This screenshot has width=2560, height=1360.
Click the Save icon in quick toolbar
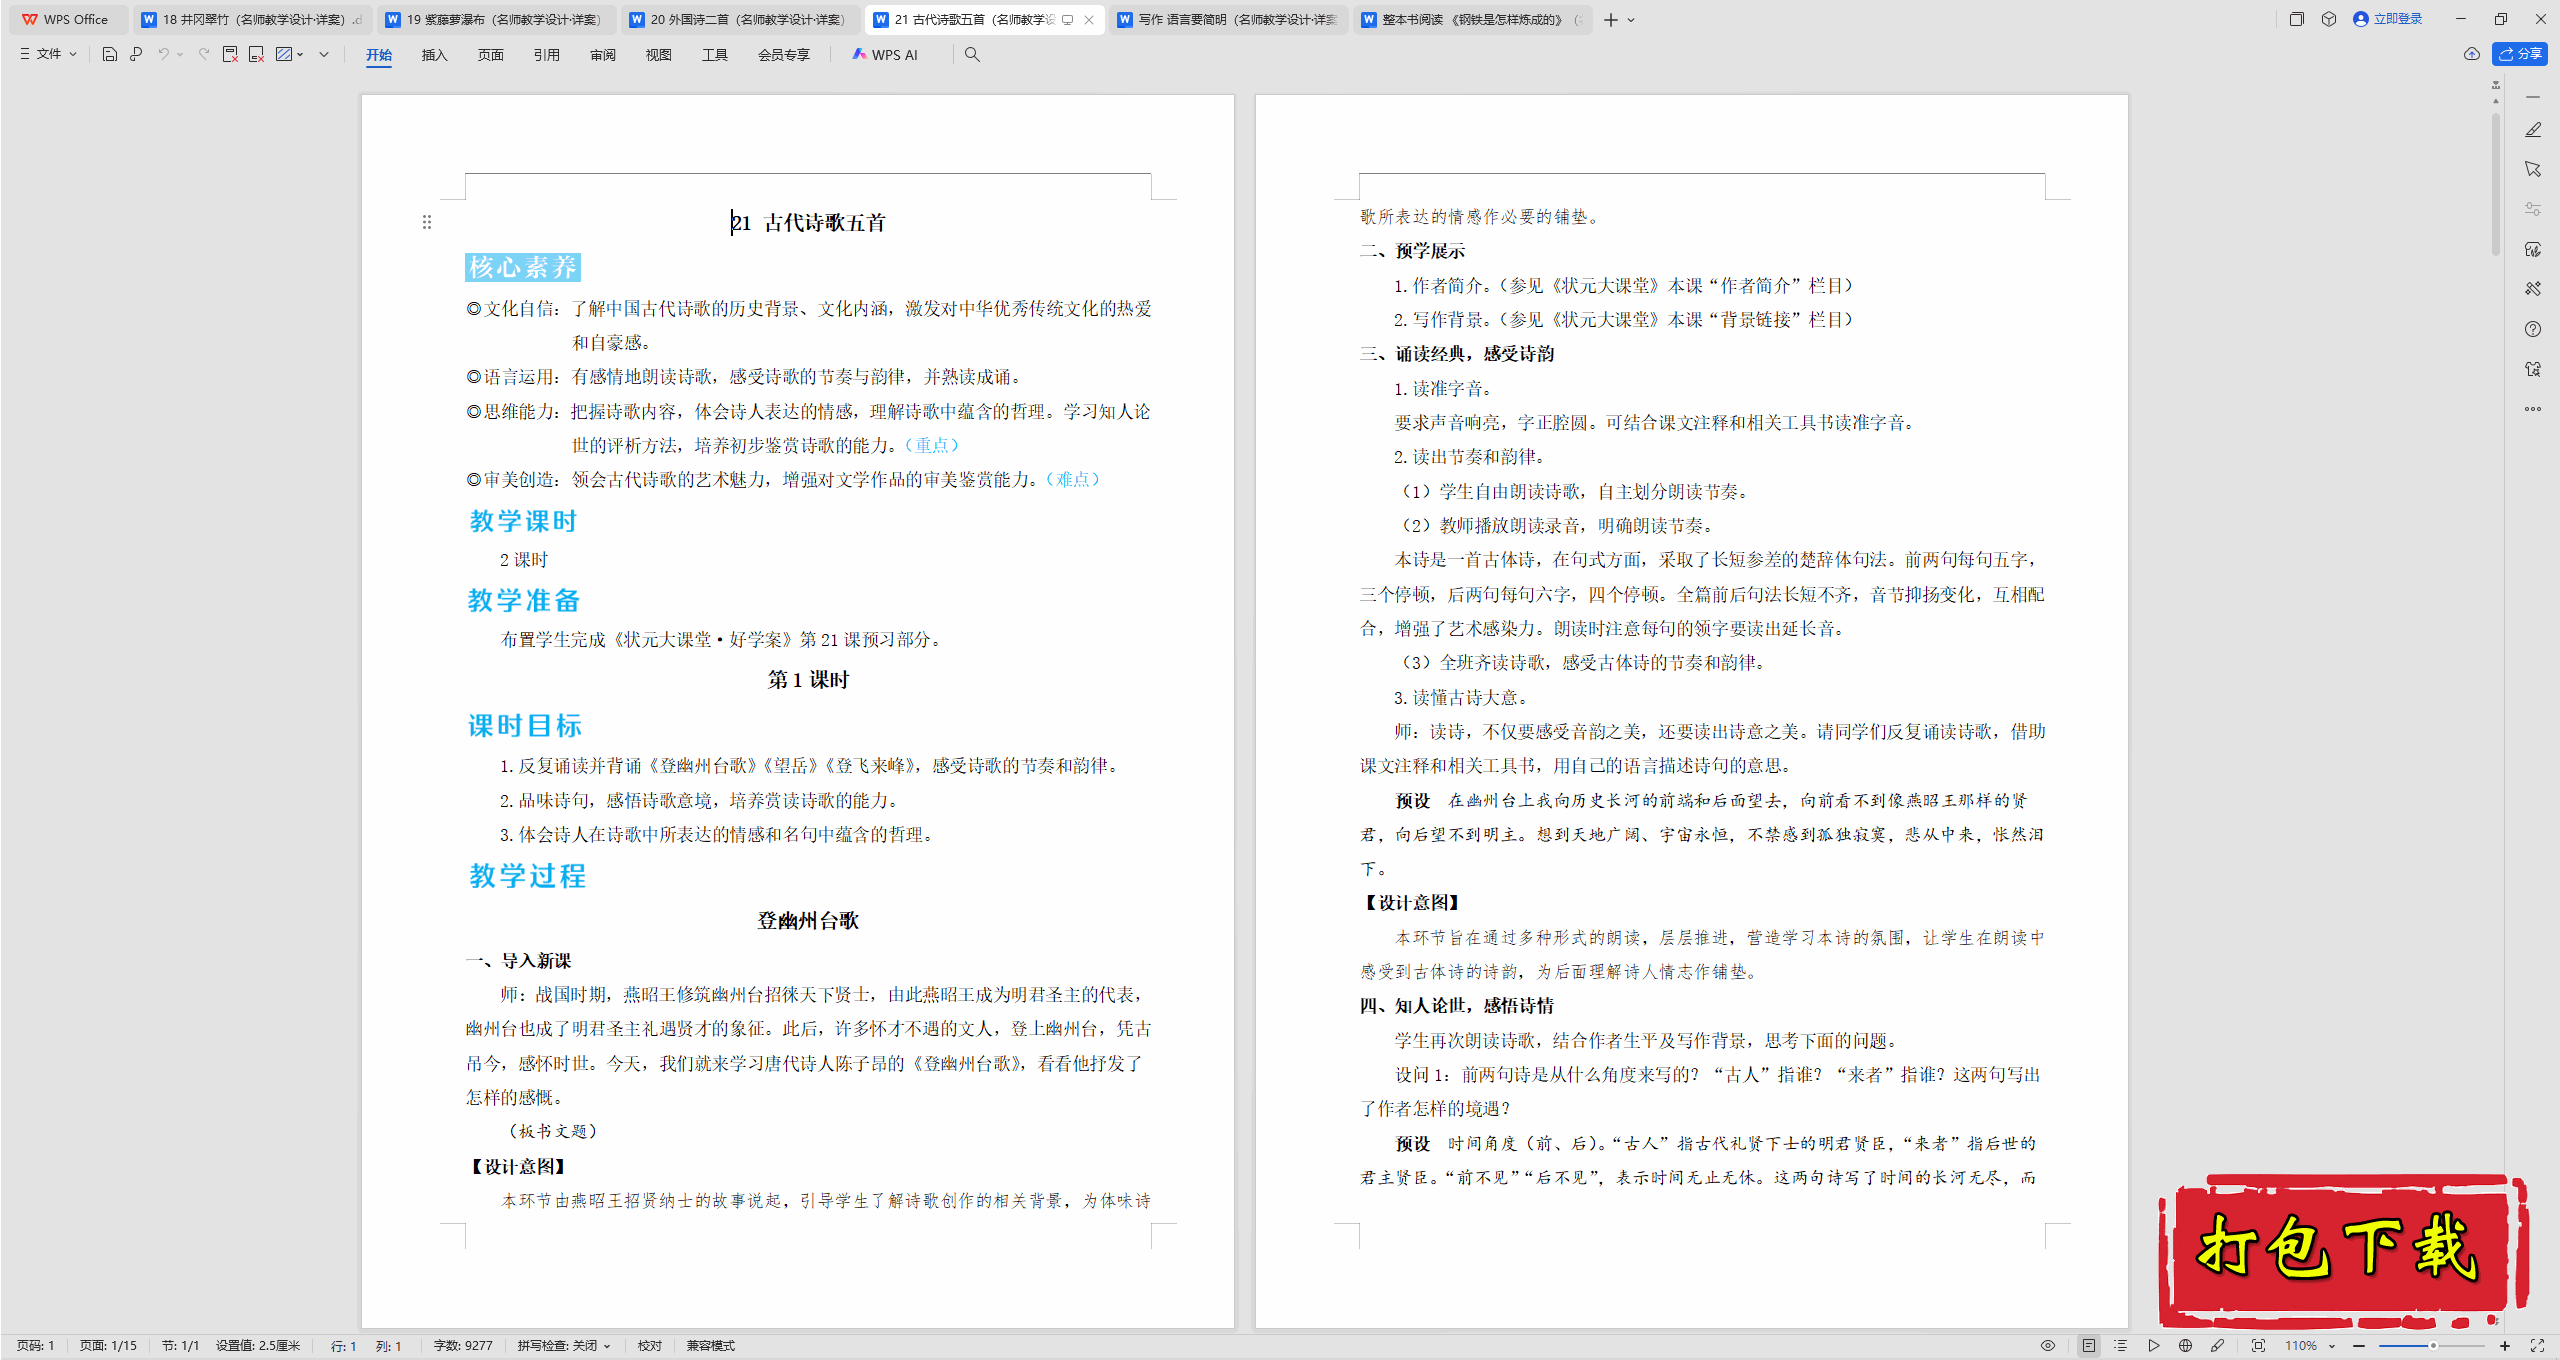(x=110, y=54)
